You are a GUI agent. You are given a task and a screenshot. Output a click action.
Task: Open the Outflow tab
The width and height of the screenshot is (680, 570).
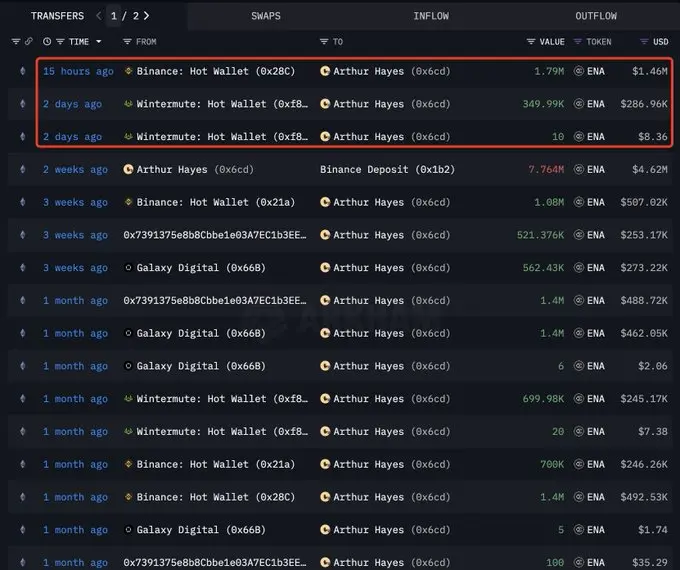595,16
